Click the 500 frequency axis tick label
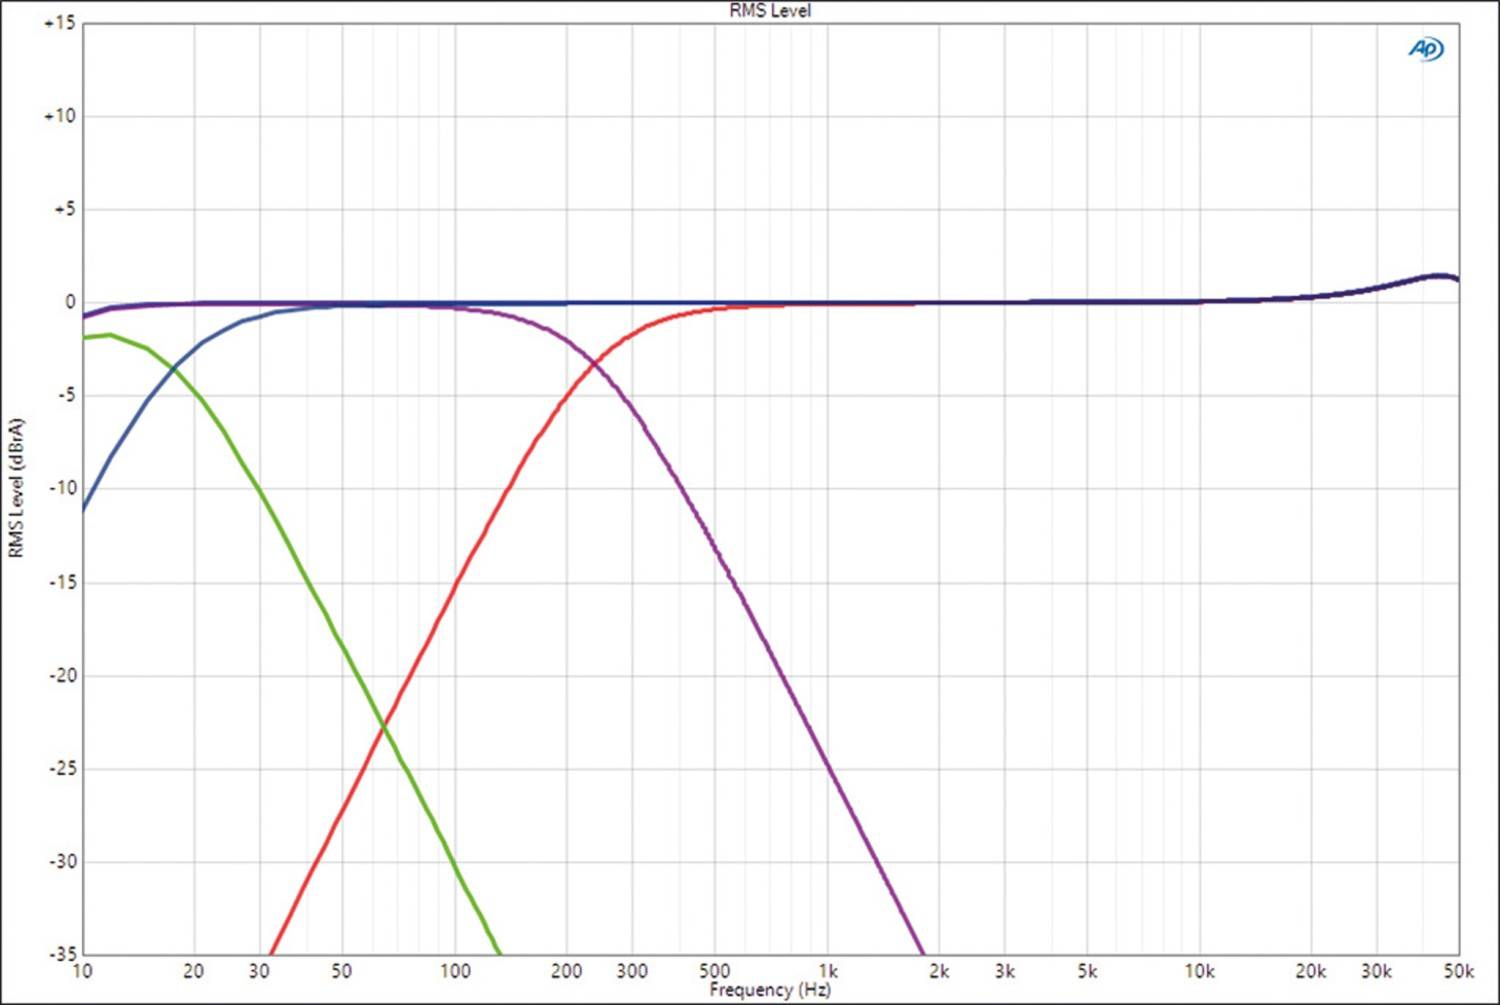This screenshot has height=1005, width=1500. [x=715, y=971]
